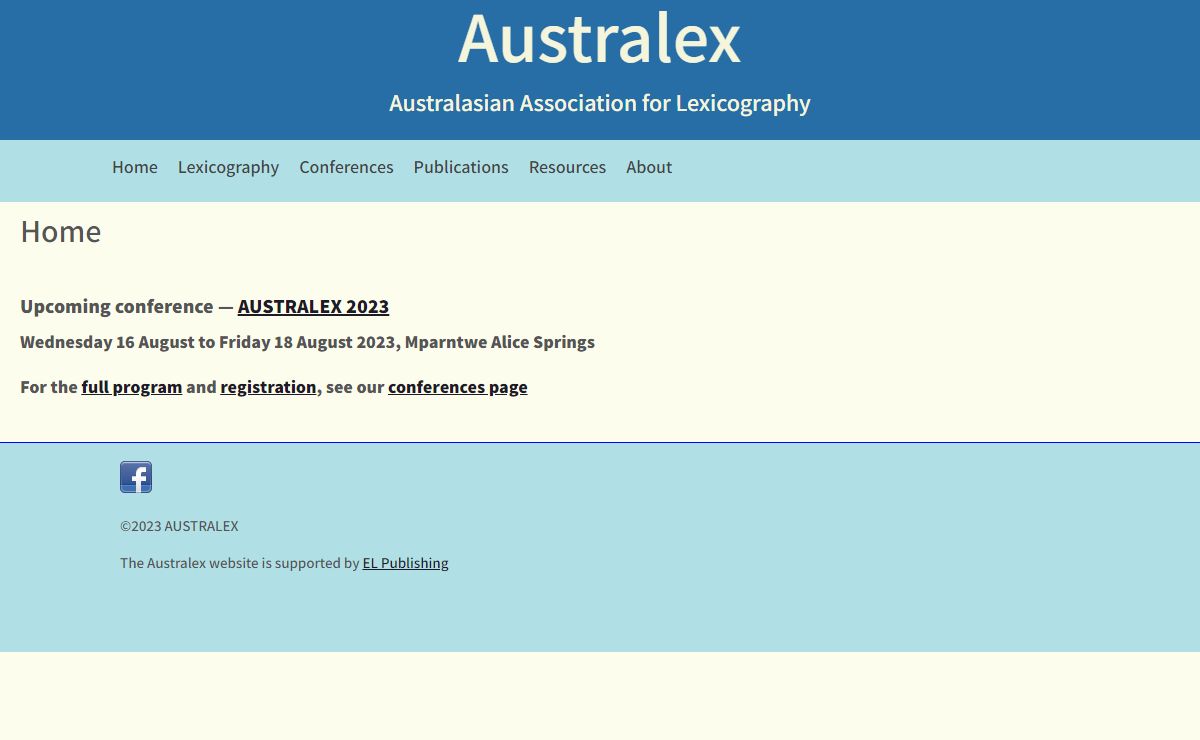
Task: Click the Mparntwe Alice Springs location text
Action: coord(499,342)
